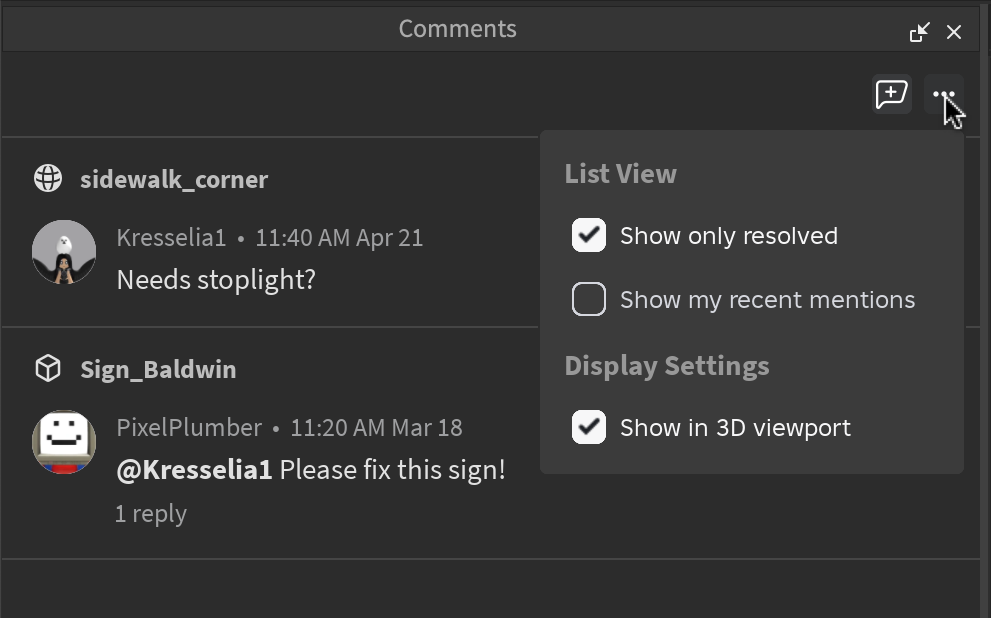Close the Comments panel

tap(954, 32)
